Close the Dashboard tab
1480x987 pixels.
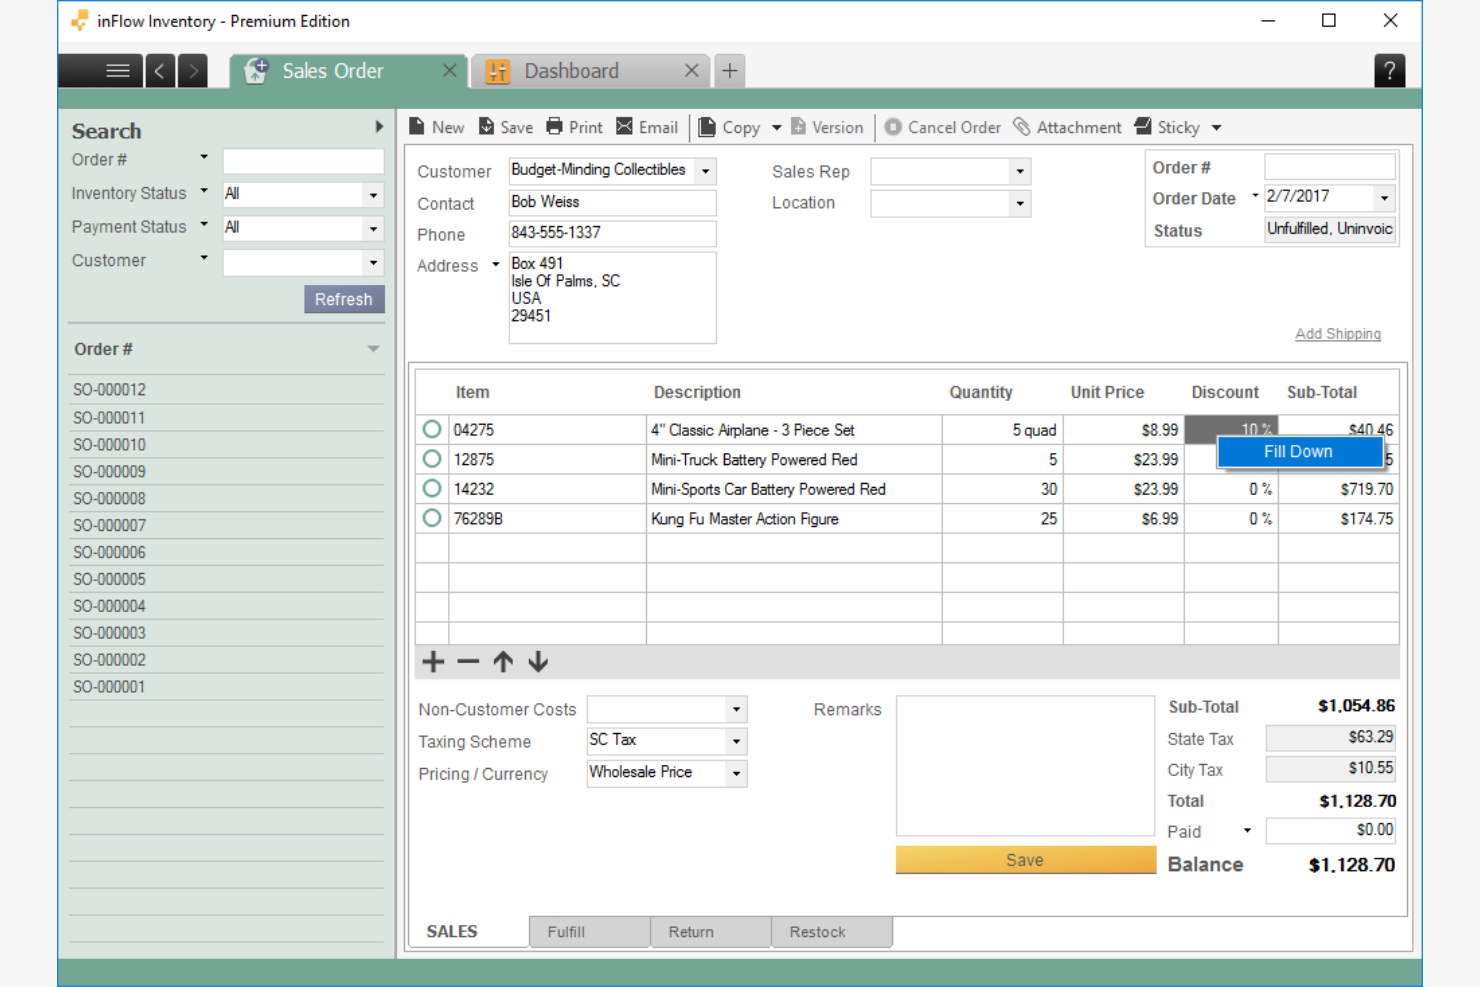691,71
